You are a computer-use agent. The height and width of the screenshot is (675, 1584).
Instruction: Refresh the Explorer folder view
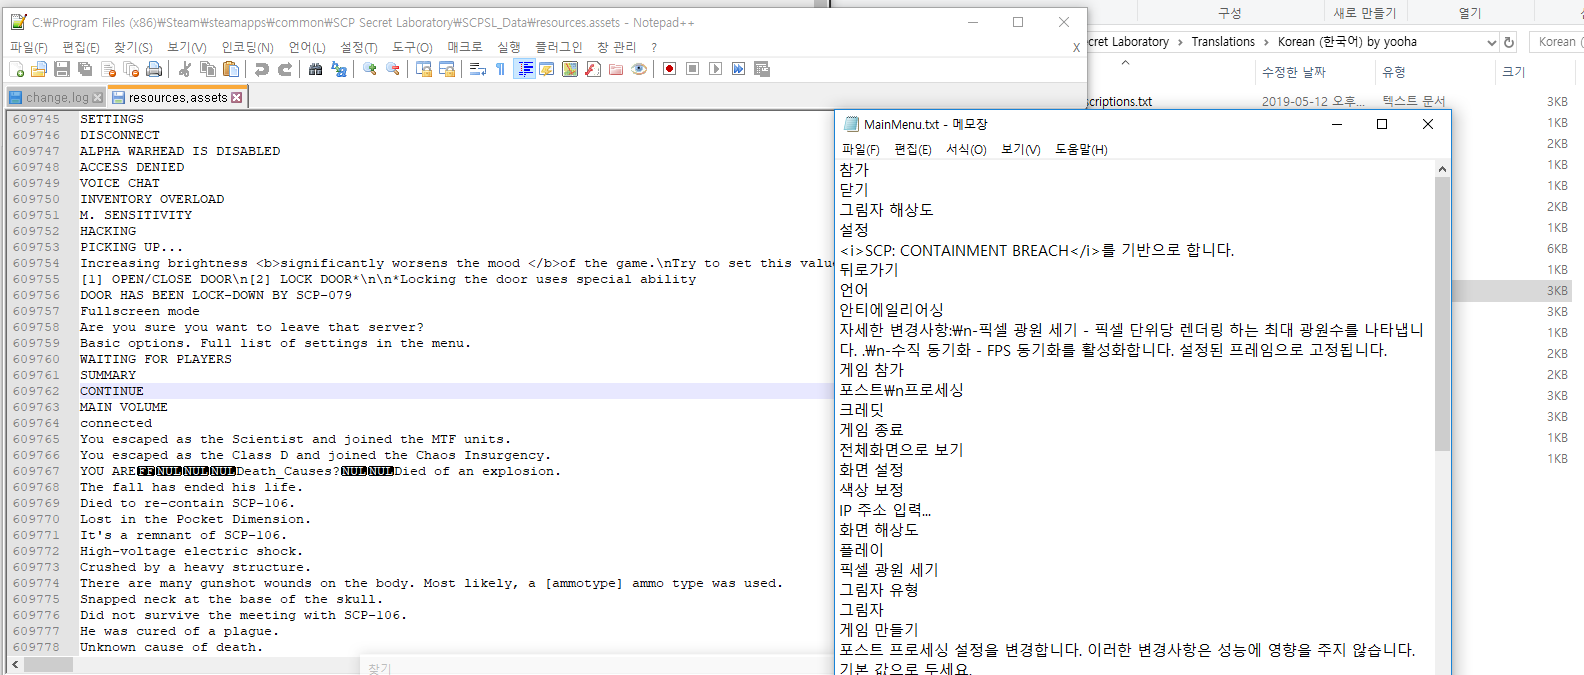pos(1509,42)
